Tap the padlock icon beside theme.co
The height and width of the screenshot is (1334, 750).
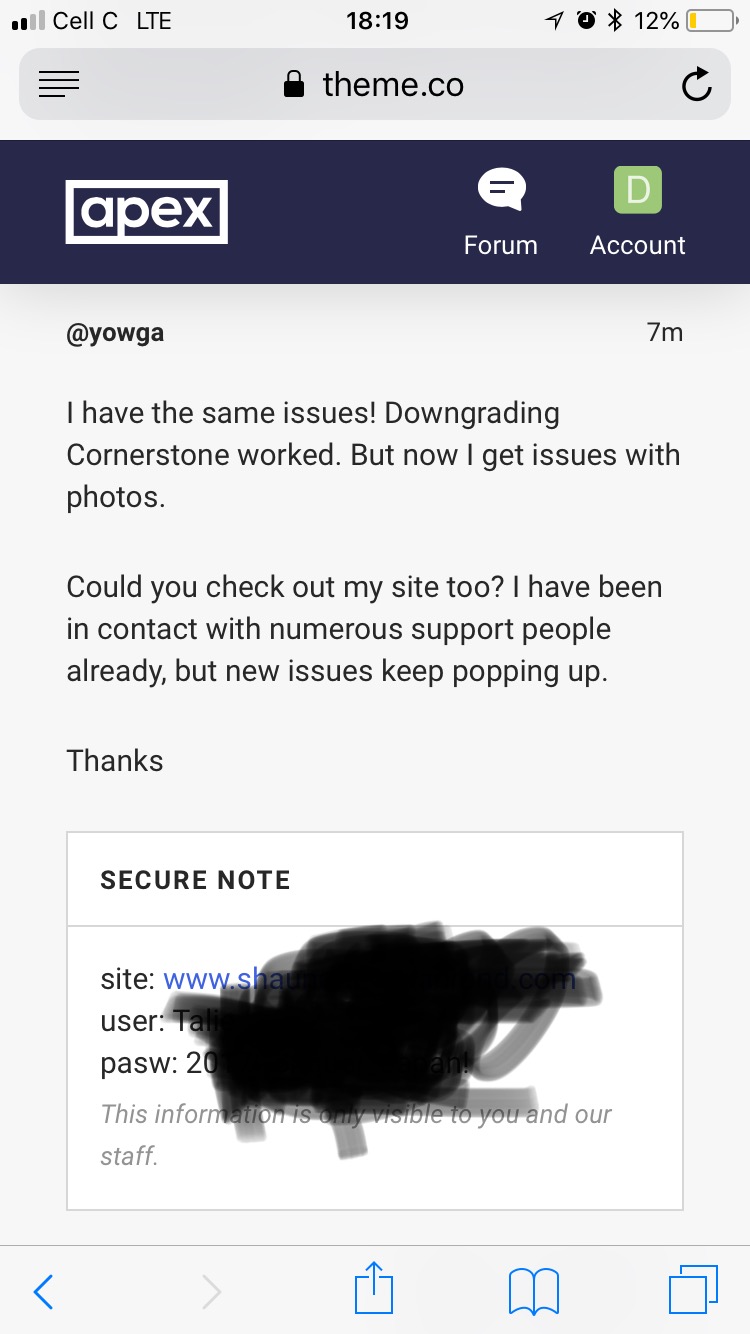[x=294, y=85]
